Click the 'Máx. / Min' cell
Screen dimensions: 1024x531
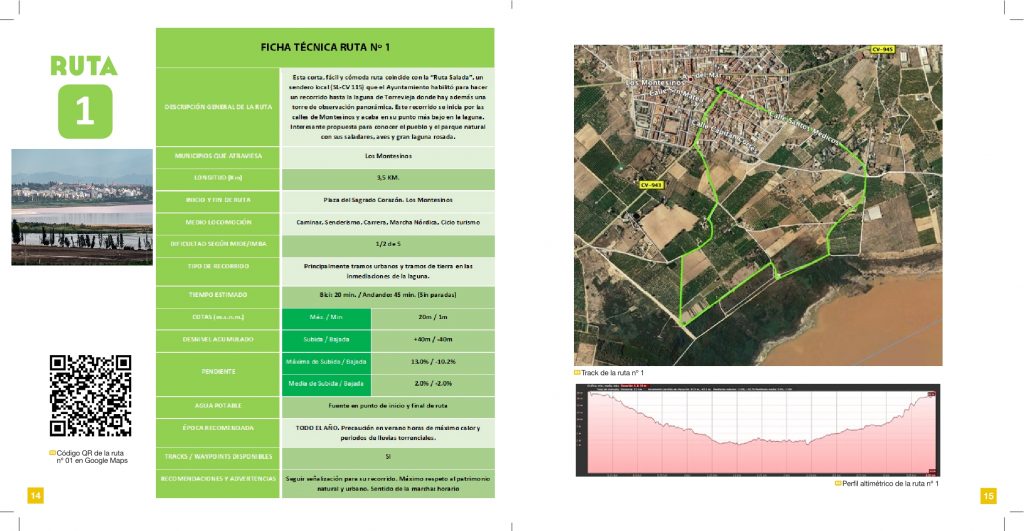pyautogui.click(x=326, y=317)
